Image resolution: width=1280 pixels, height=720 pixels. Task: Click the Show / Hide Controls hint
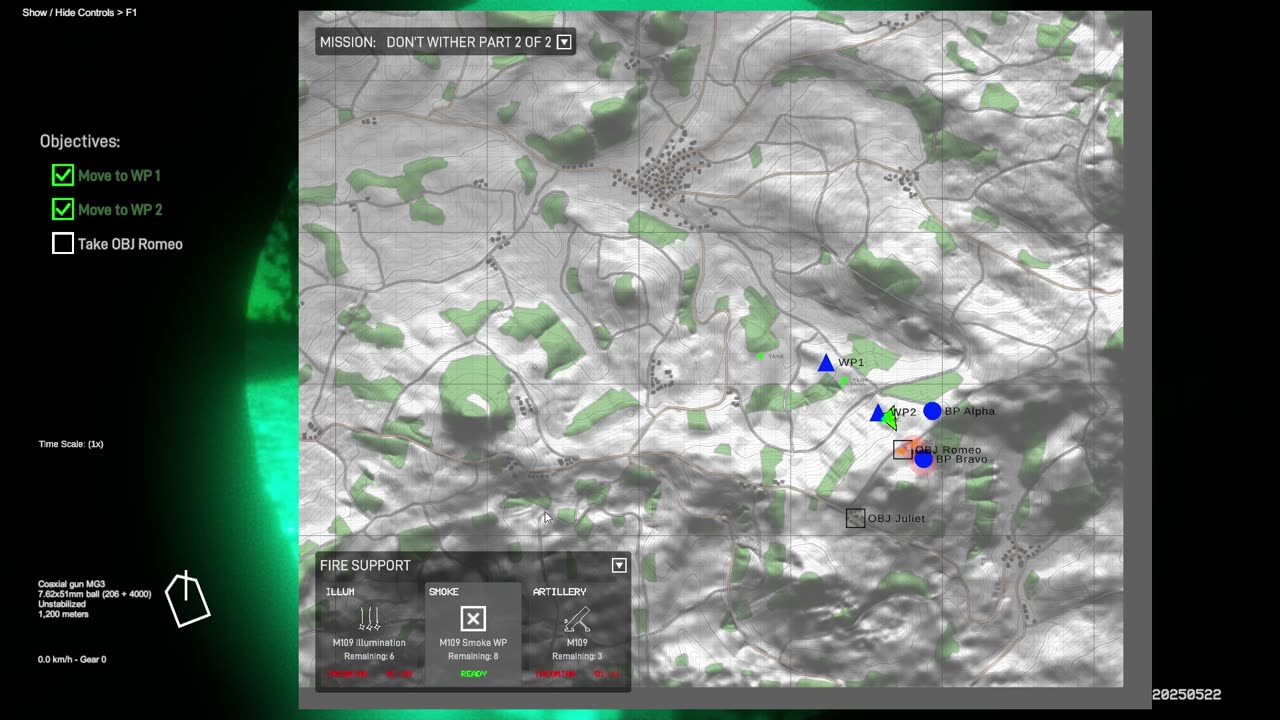point(80,13)
